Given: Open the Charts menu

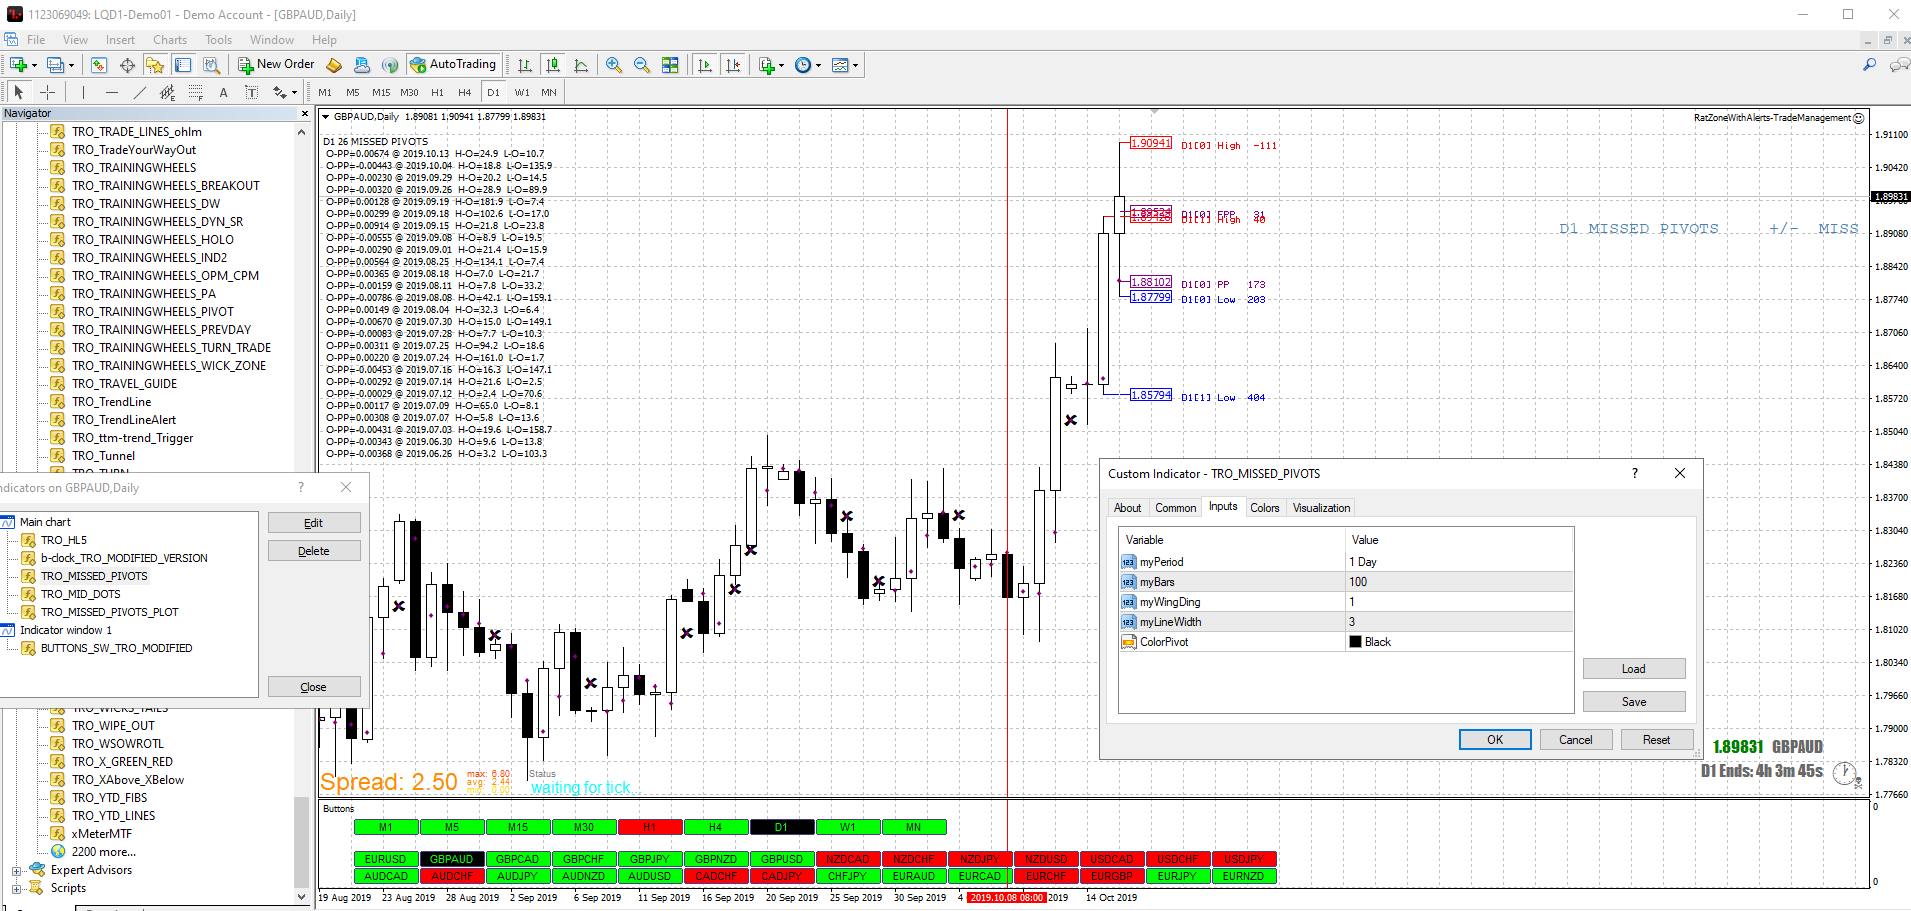Looking at the screenshot, I should pyautogui.click(x=170, y=40).
